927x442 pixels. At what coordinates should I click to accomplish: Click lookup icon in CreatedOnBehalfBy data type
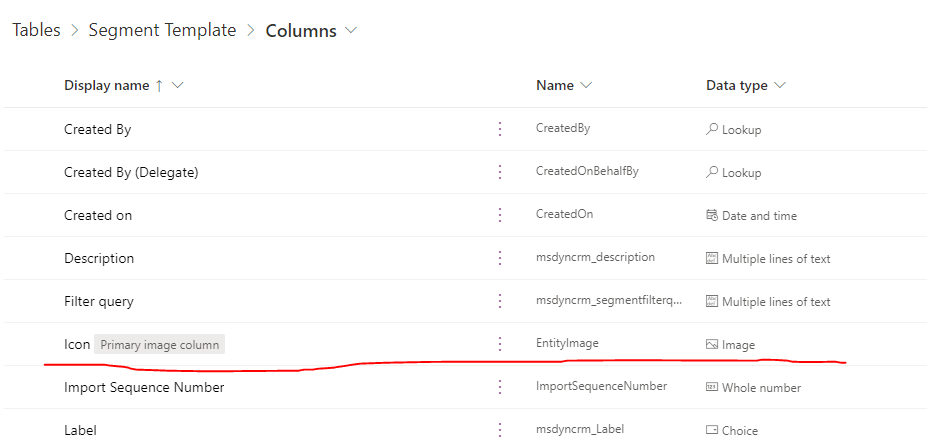point(712,172)
